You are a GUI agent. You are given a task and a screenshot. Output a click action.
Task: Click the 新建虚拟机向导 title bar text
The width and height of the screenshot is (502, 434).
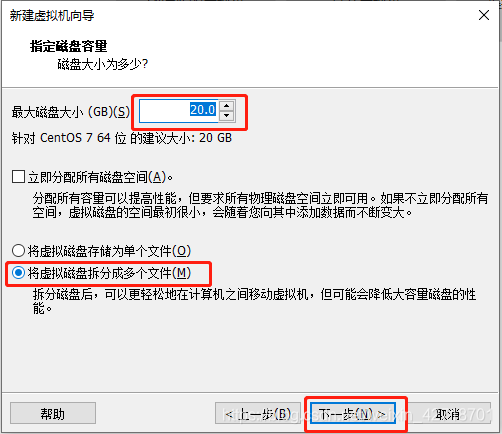point(52,16)
